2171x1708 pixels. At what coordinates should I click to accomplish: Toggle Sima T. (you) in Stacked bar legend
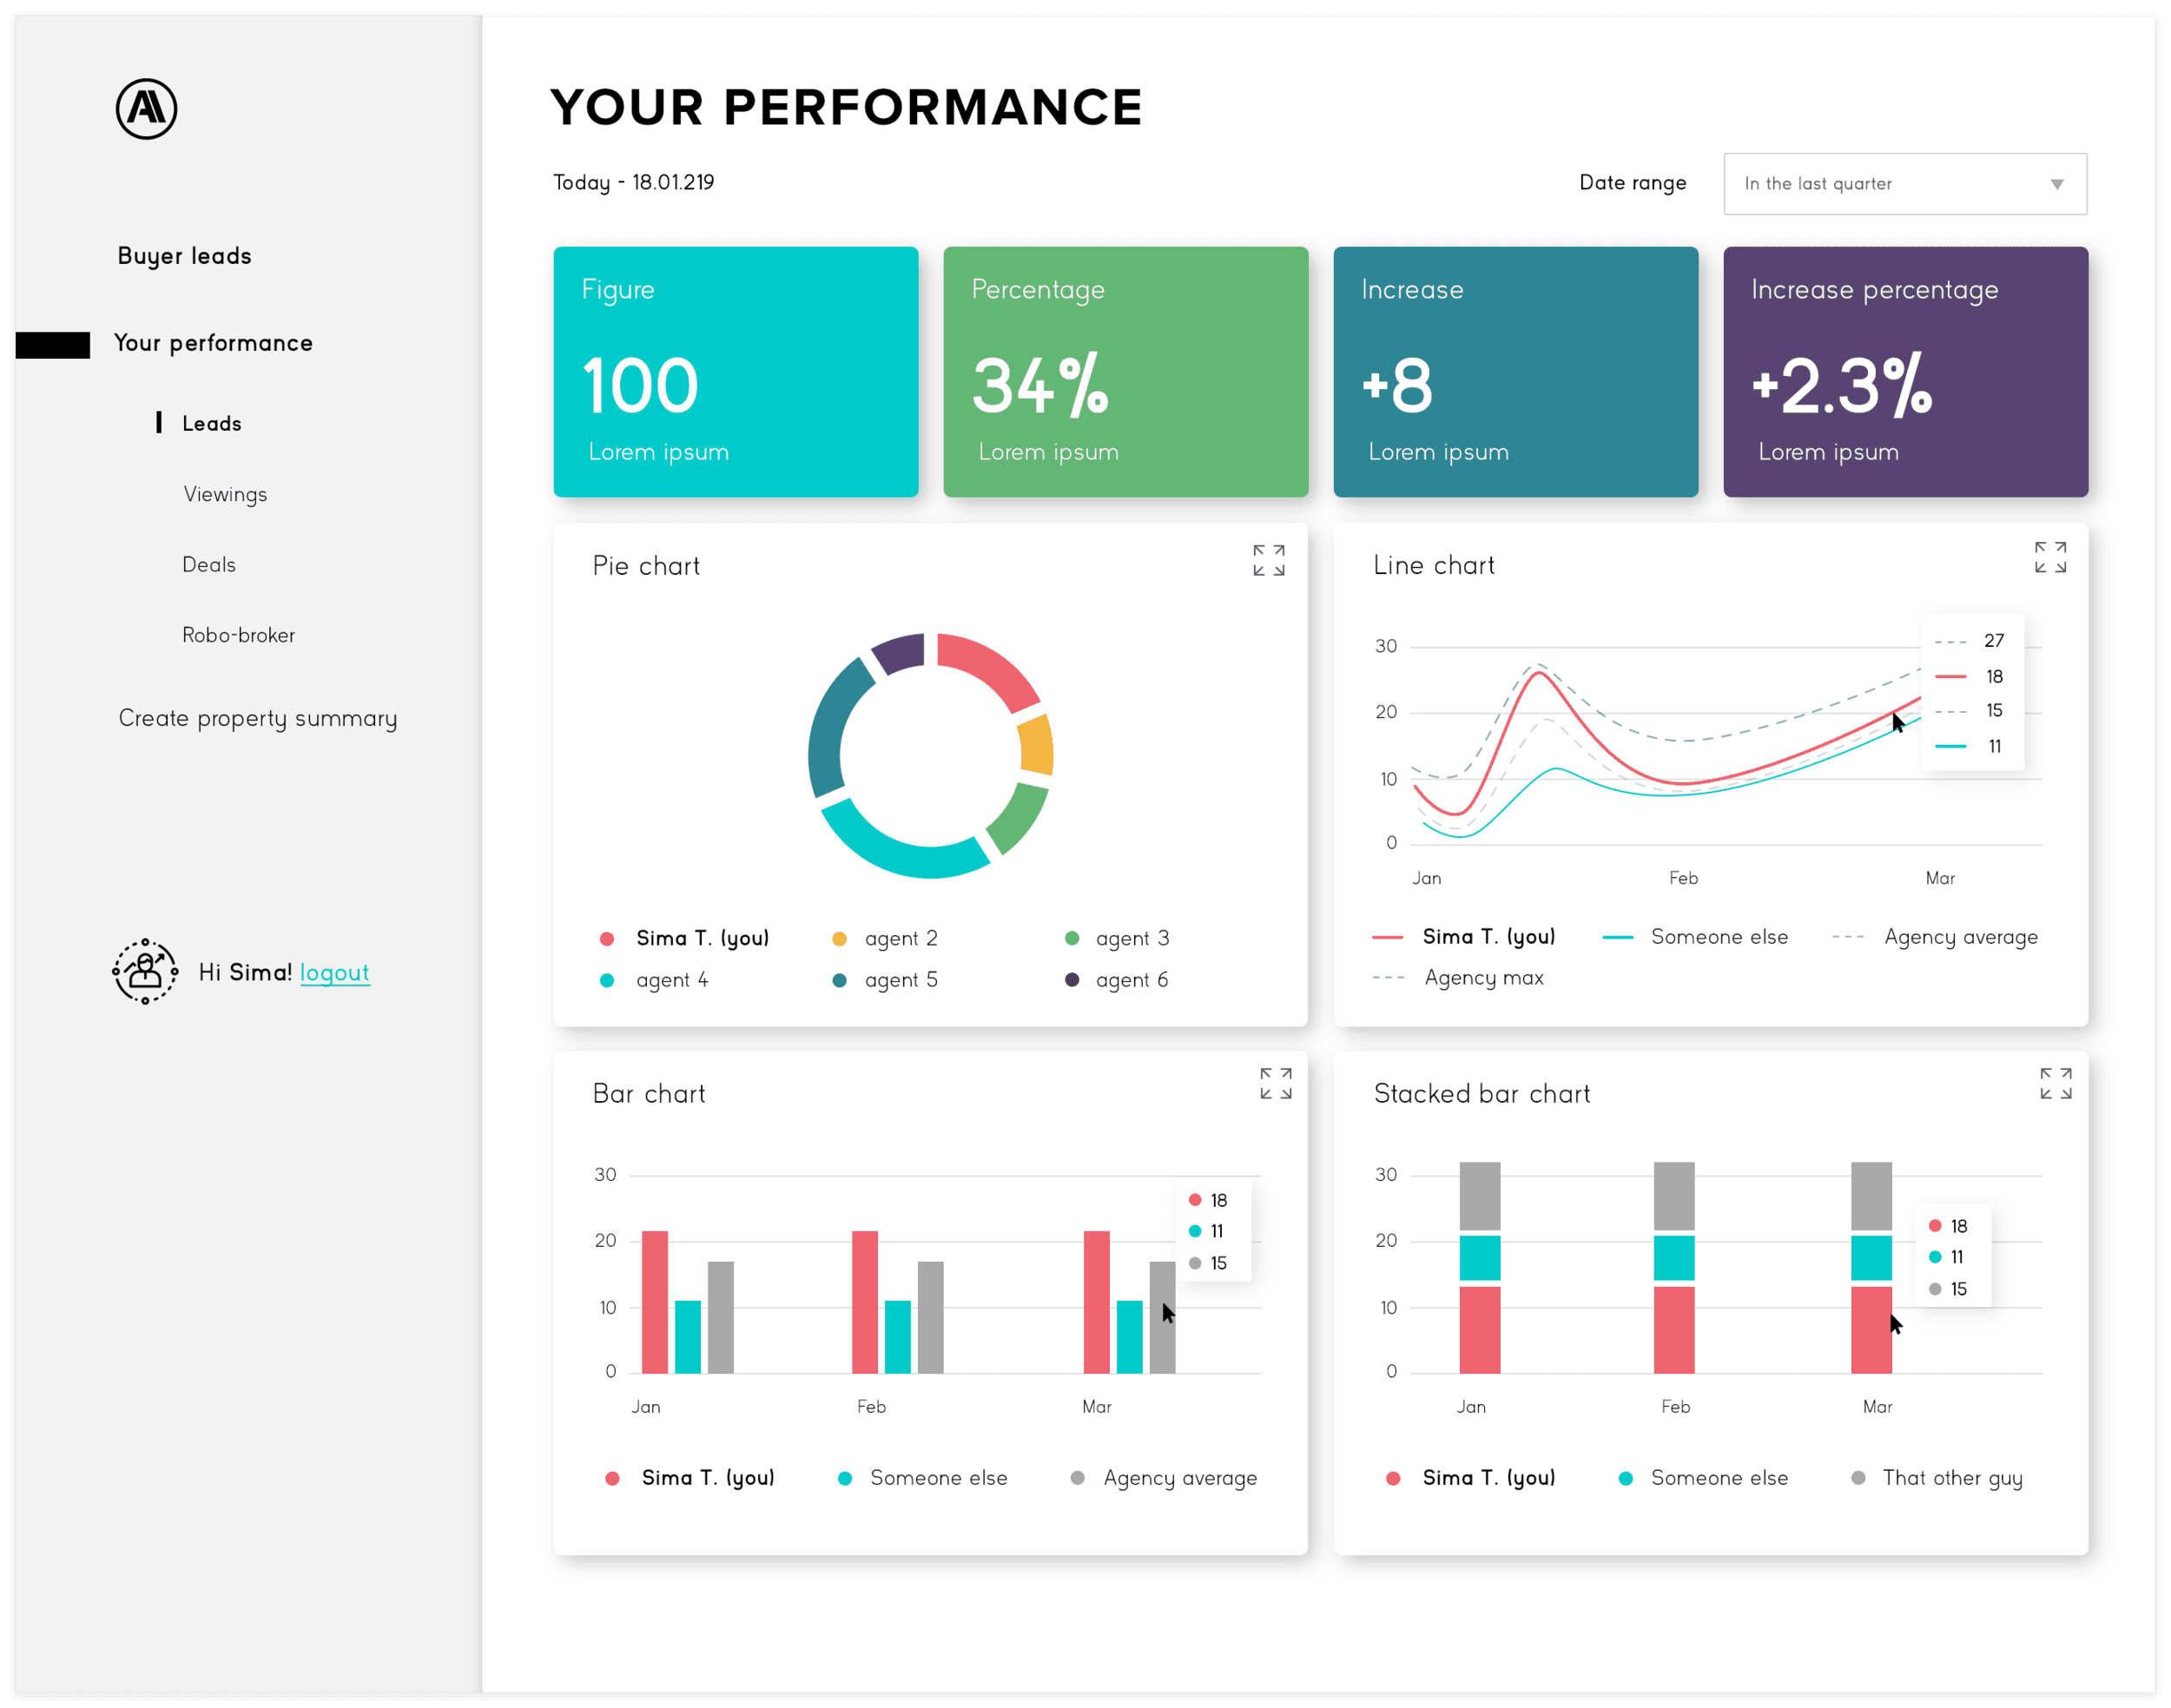(x=1471, y=1478)
